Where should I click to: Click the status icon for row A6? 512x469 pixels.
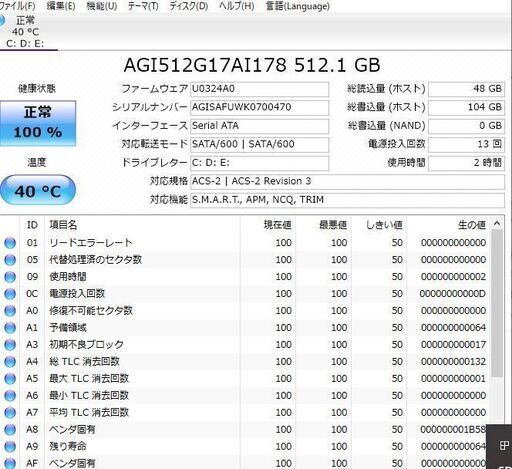(10, 396)
